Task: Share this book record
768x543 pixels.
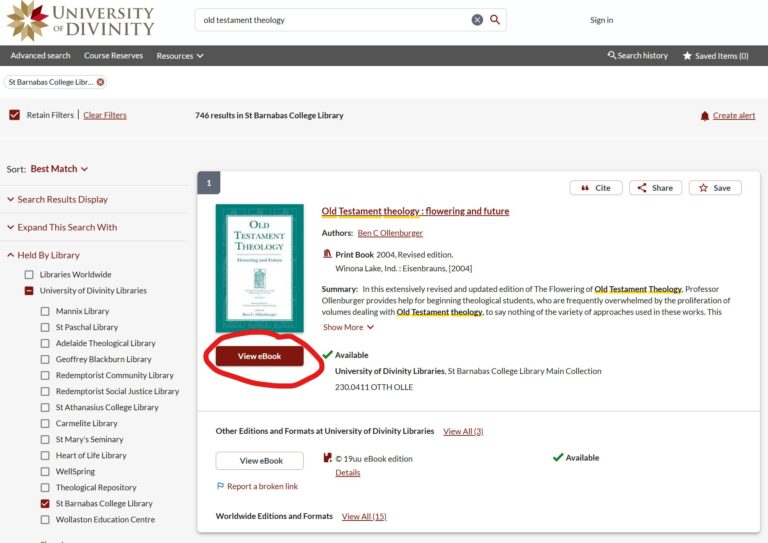Action: (x=655, y=188)
